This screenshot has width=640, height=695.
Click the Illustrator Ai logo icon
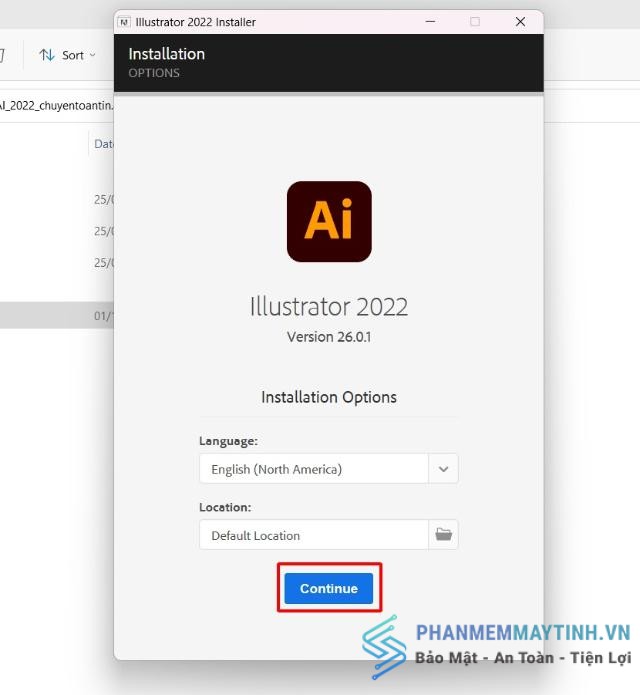point(329,221)
